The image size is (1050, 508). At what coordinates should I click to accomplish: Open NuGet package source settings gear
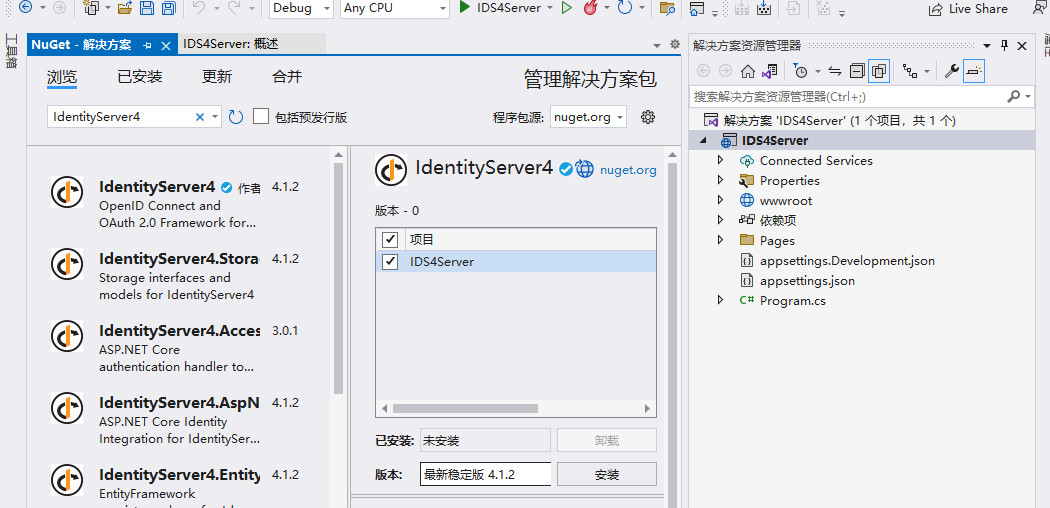648,117
